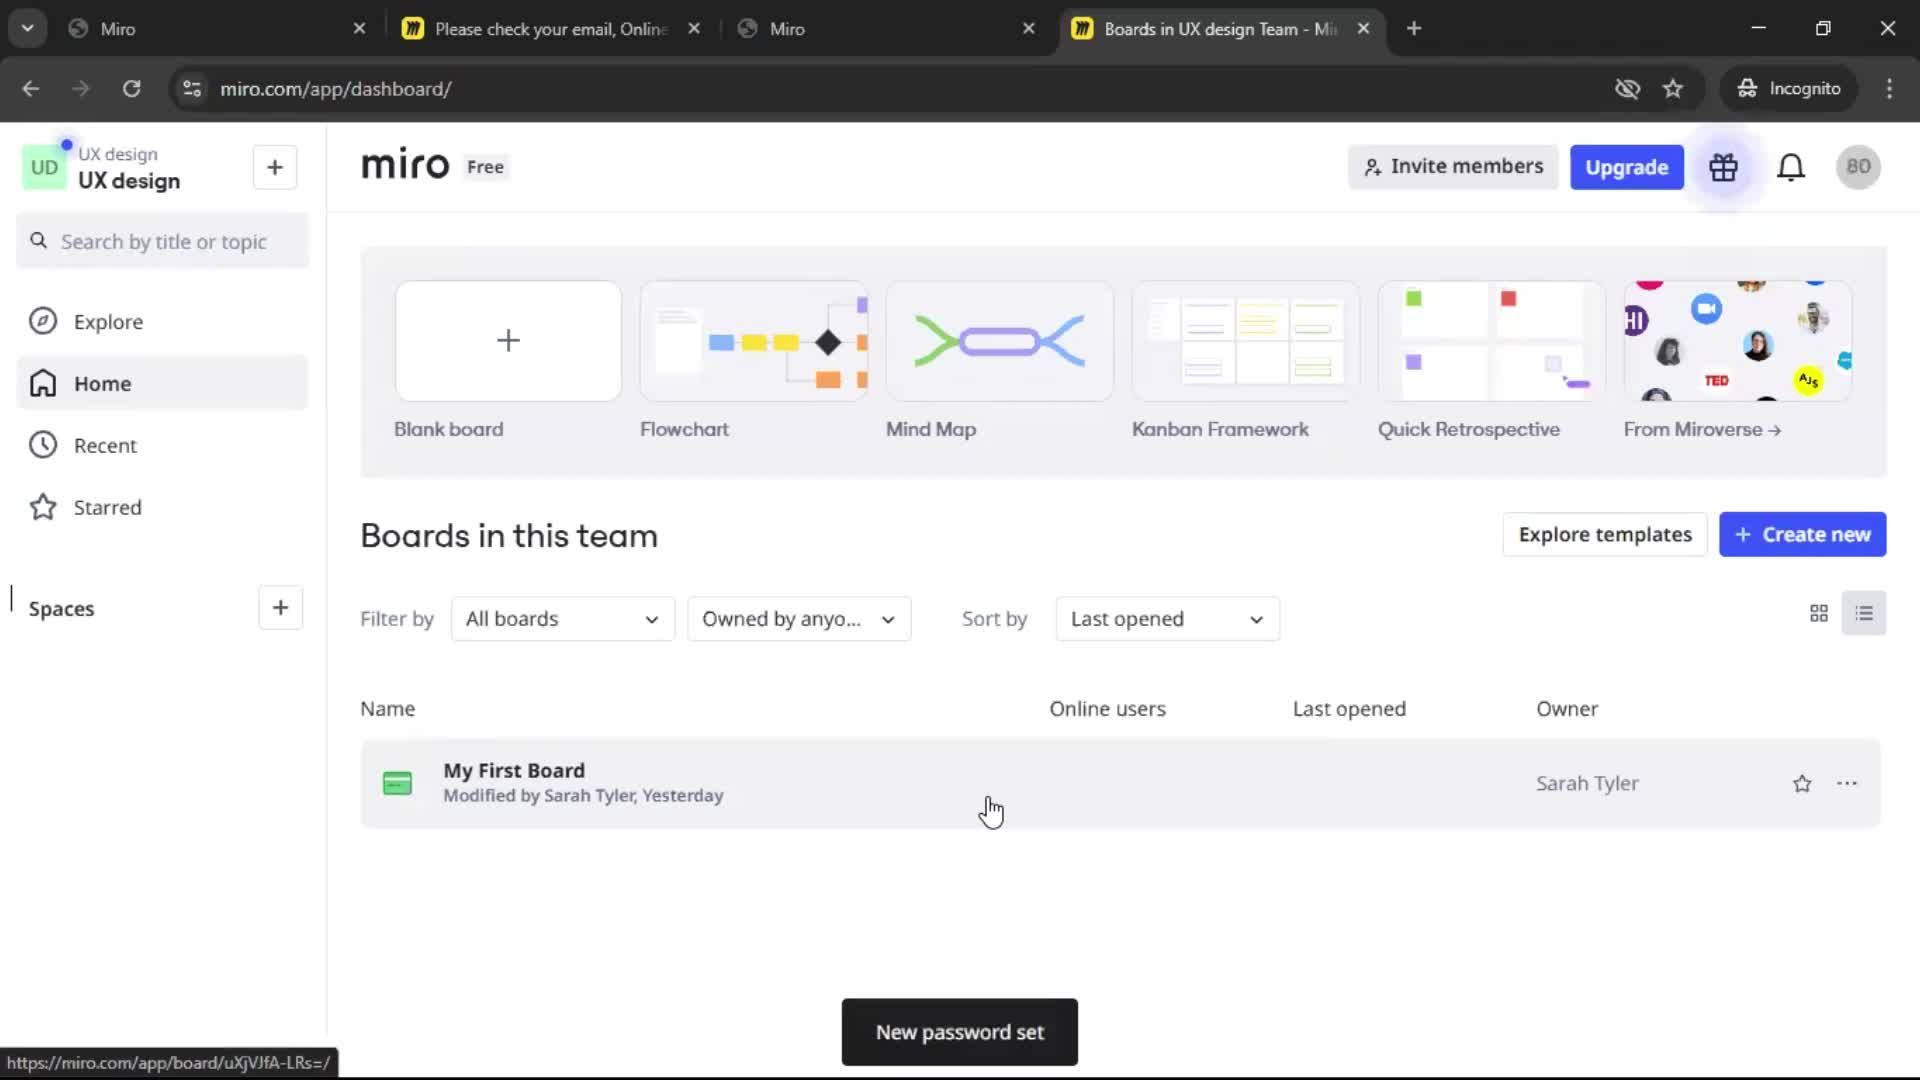This screenshot has height=1080, width=1920.
Task: Click the Name column header
Action: (x=387, y=709)
